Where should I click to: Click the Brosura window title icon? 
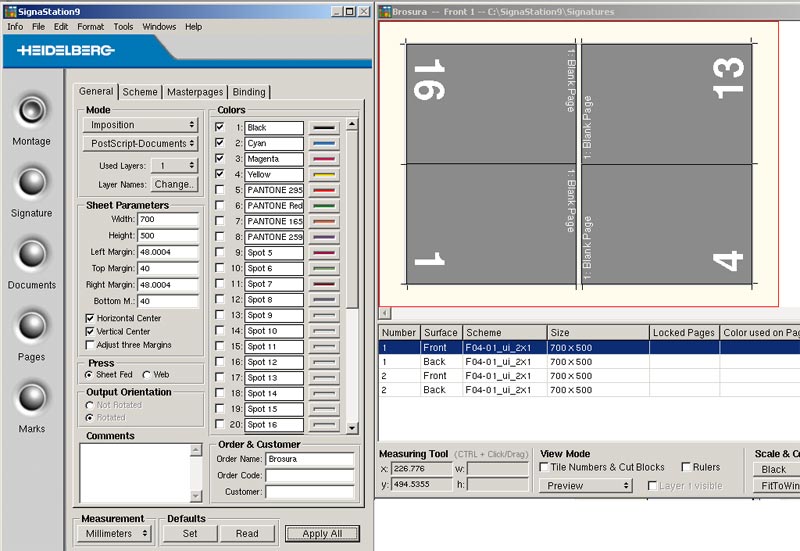pyautogui.click(x=385, y=11)
